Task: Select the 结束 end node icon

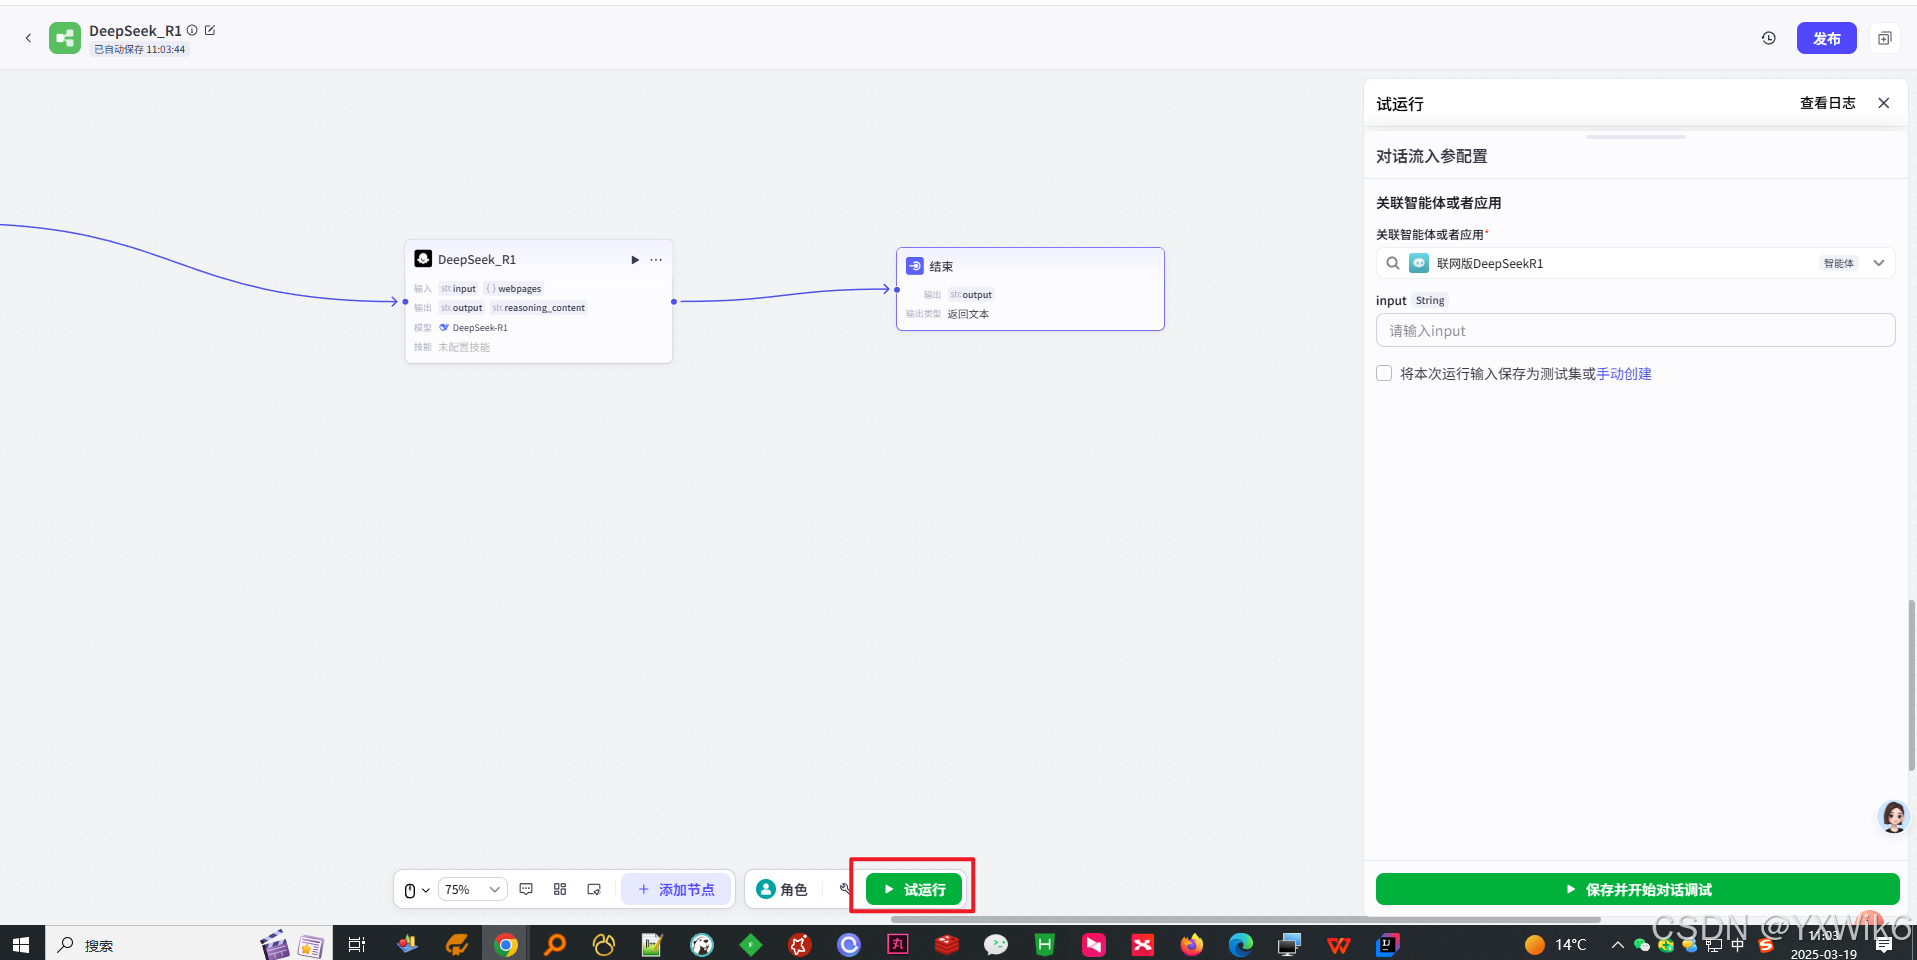Action: point(915,266)
